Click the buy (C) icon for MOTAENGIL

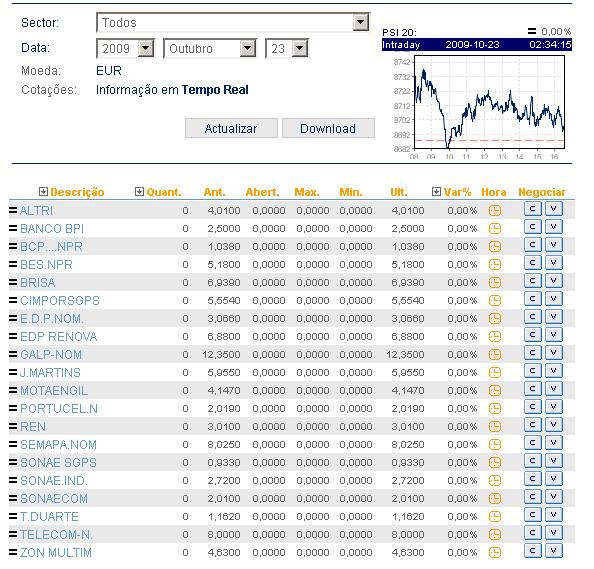532,389
